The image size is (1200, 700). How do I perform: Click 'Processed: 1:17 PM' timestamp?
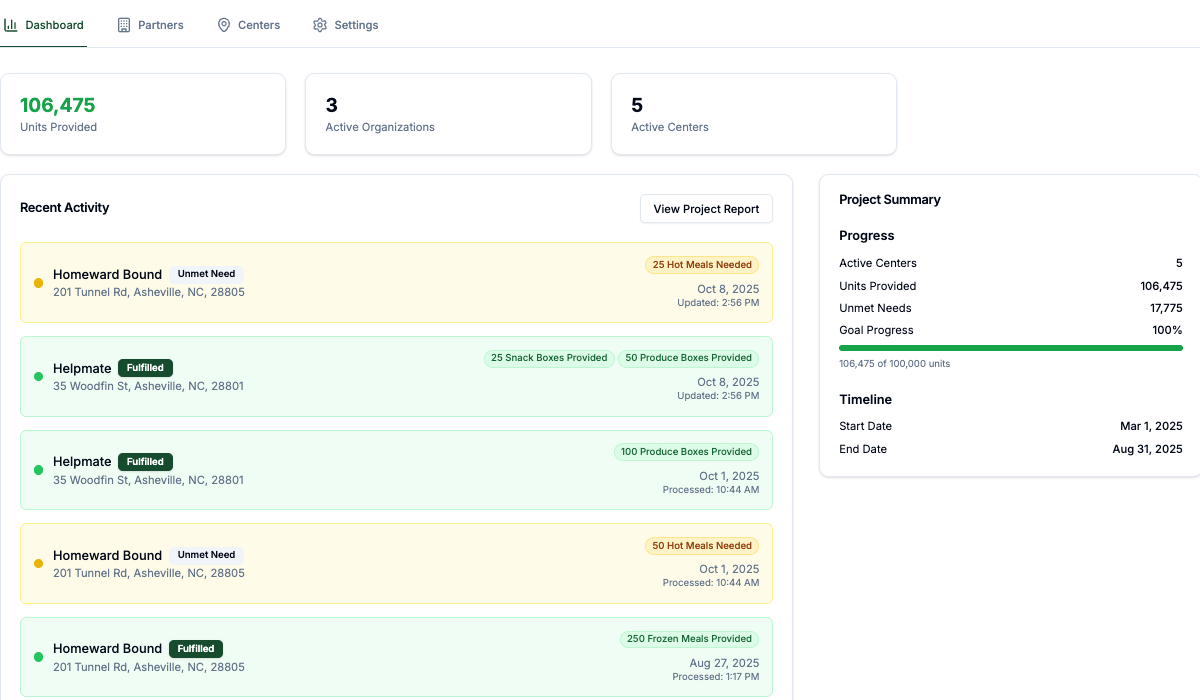[716, 677]
